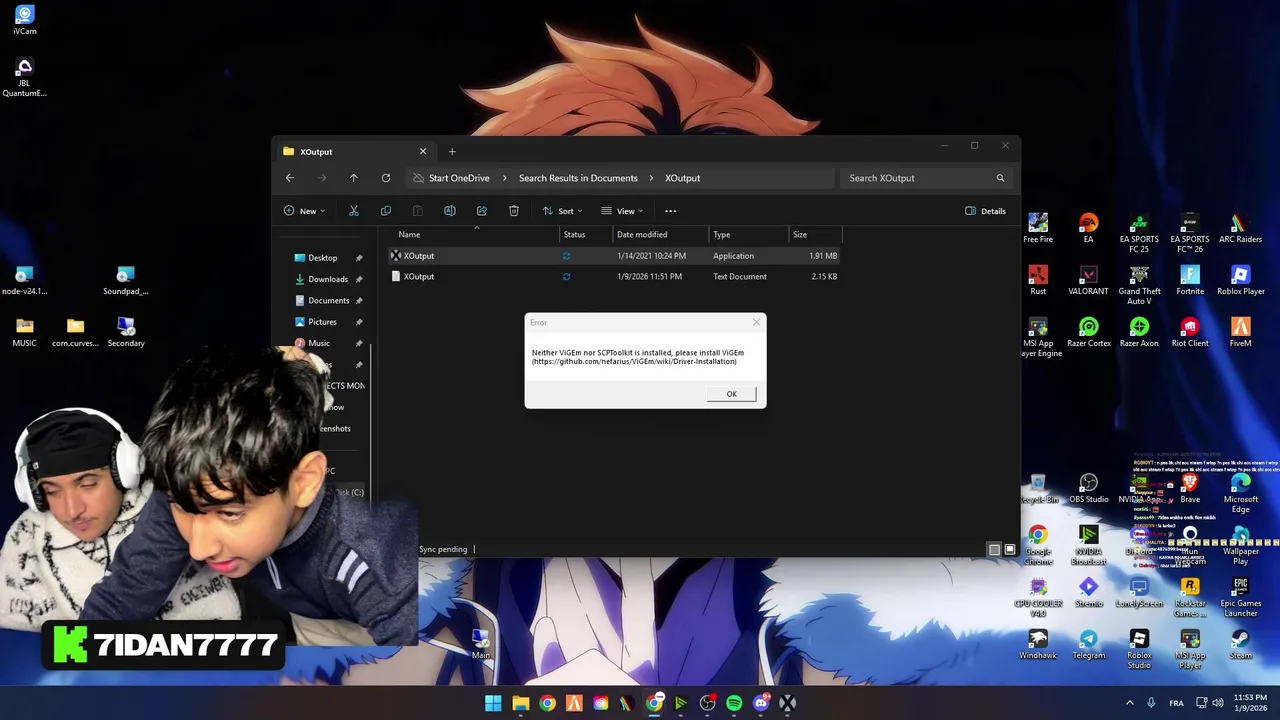
Task: Open Grand Theft Auto V shortcut
Action: [x=1139, y=285]
